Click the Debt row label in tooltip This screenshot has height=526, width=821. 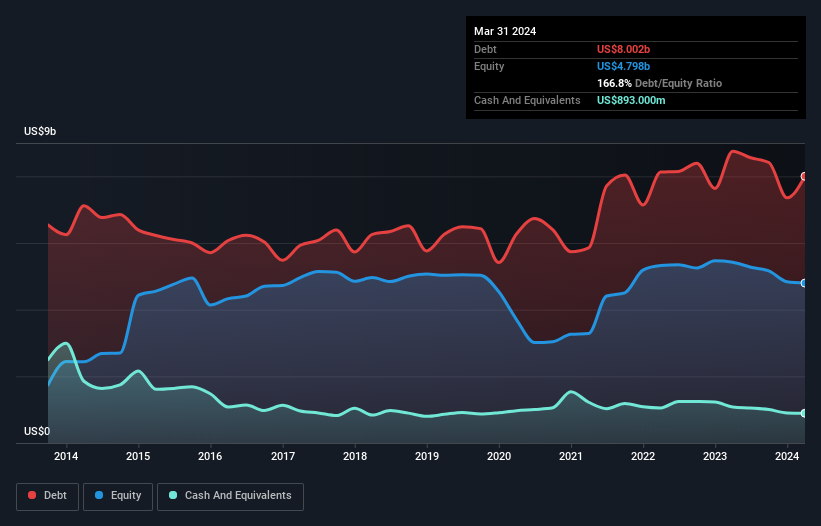485,49
